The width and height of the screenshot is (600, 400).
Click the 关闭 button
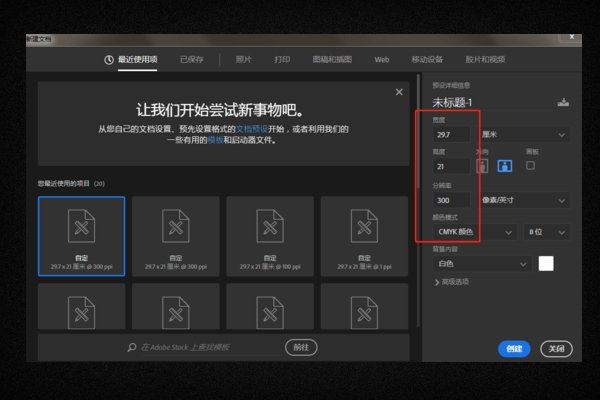point(556,349)
